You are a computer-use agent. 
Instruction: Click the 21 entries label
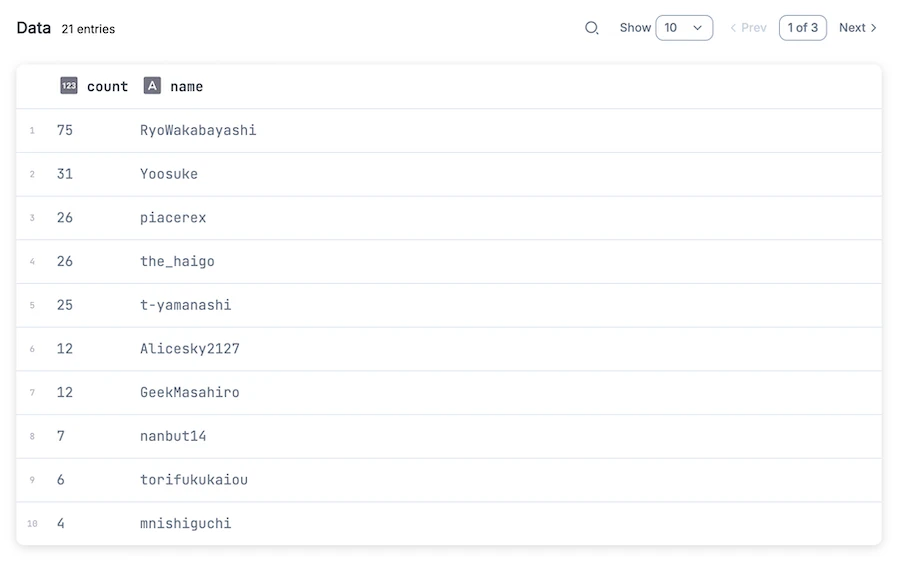(88, 29)
